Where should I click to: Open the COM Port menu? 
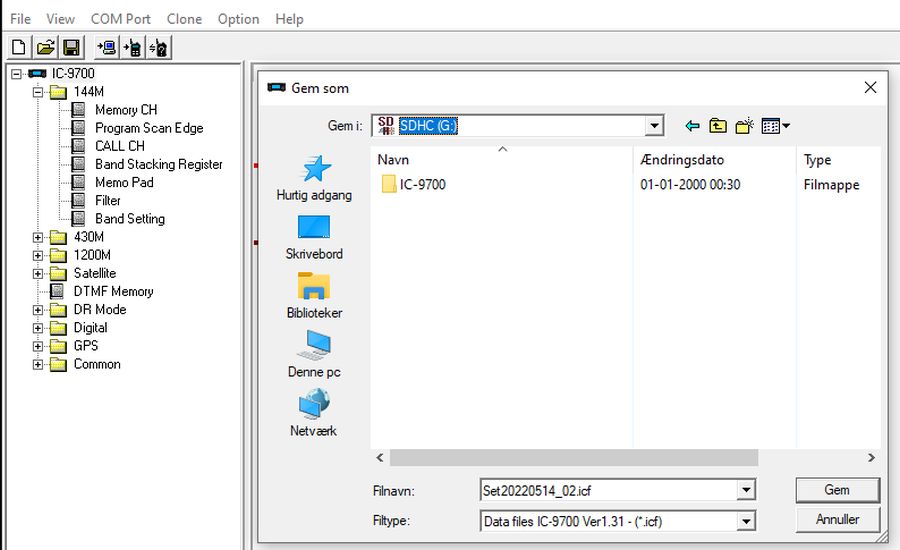[121, 19]
